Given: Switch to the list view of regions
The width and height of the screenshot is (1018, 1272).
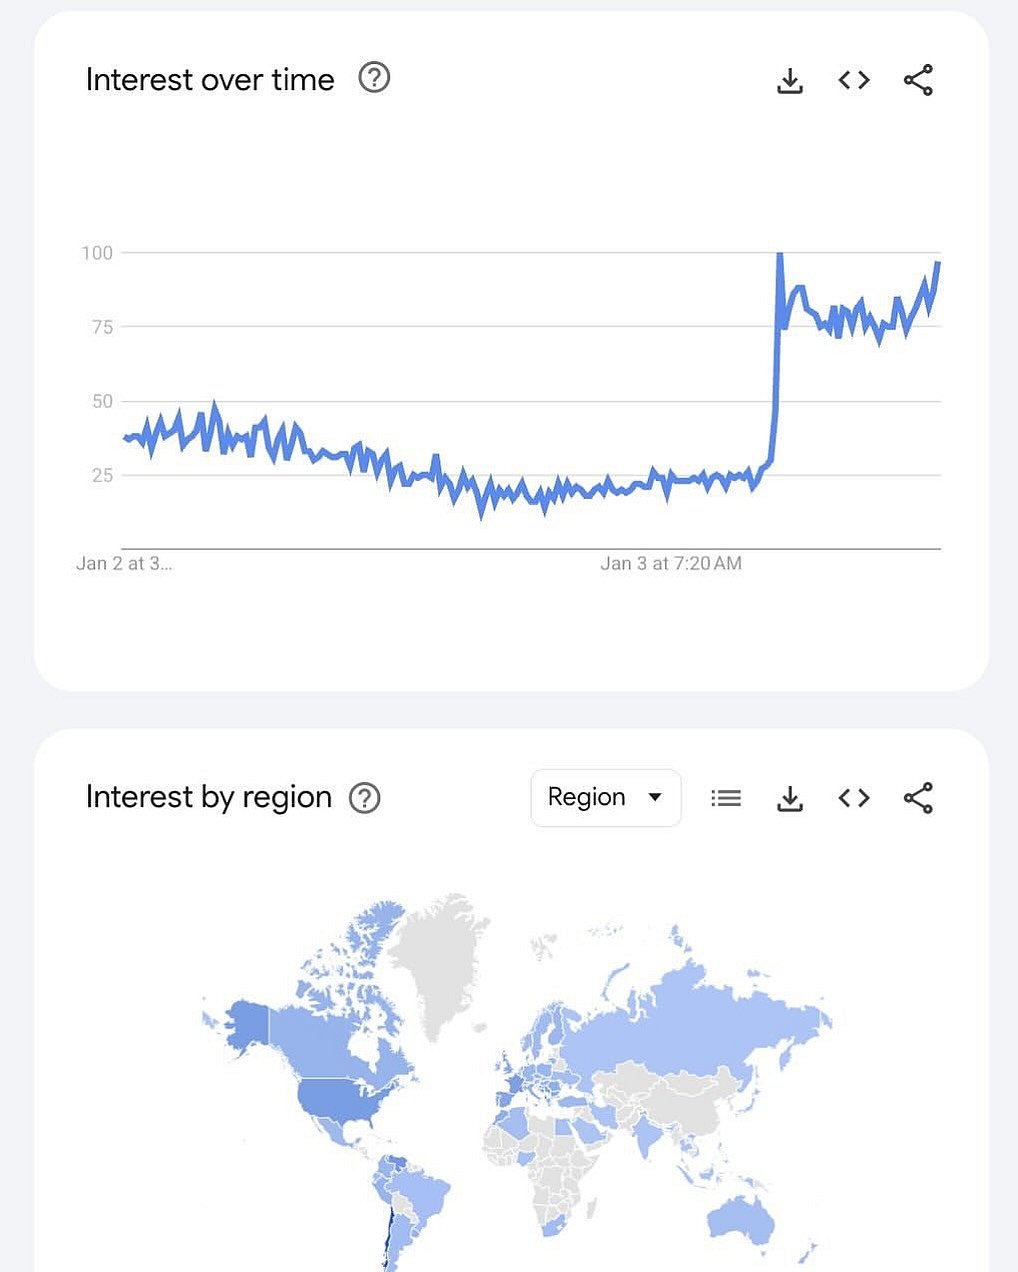Looking at the screenshot, I should click(726, 798).
